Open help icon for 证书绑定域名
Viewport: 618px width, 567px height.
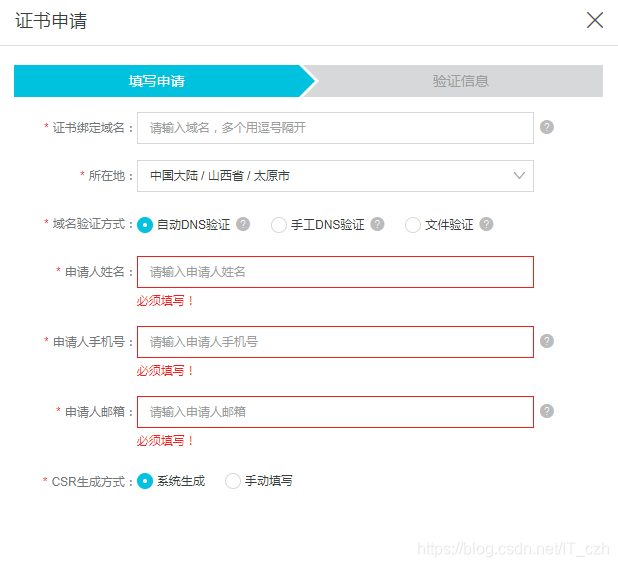pyautogui.click(x=547, y=127)
